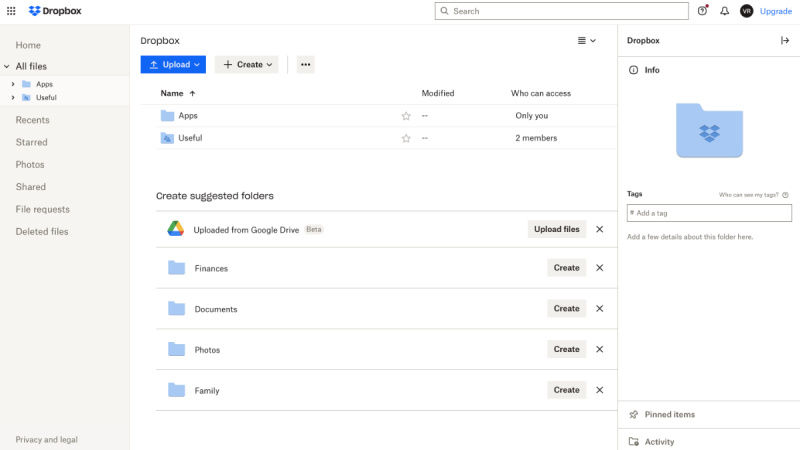
Task: Click the Documents suggested folder icon
Action: point(177,308)
